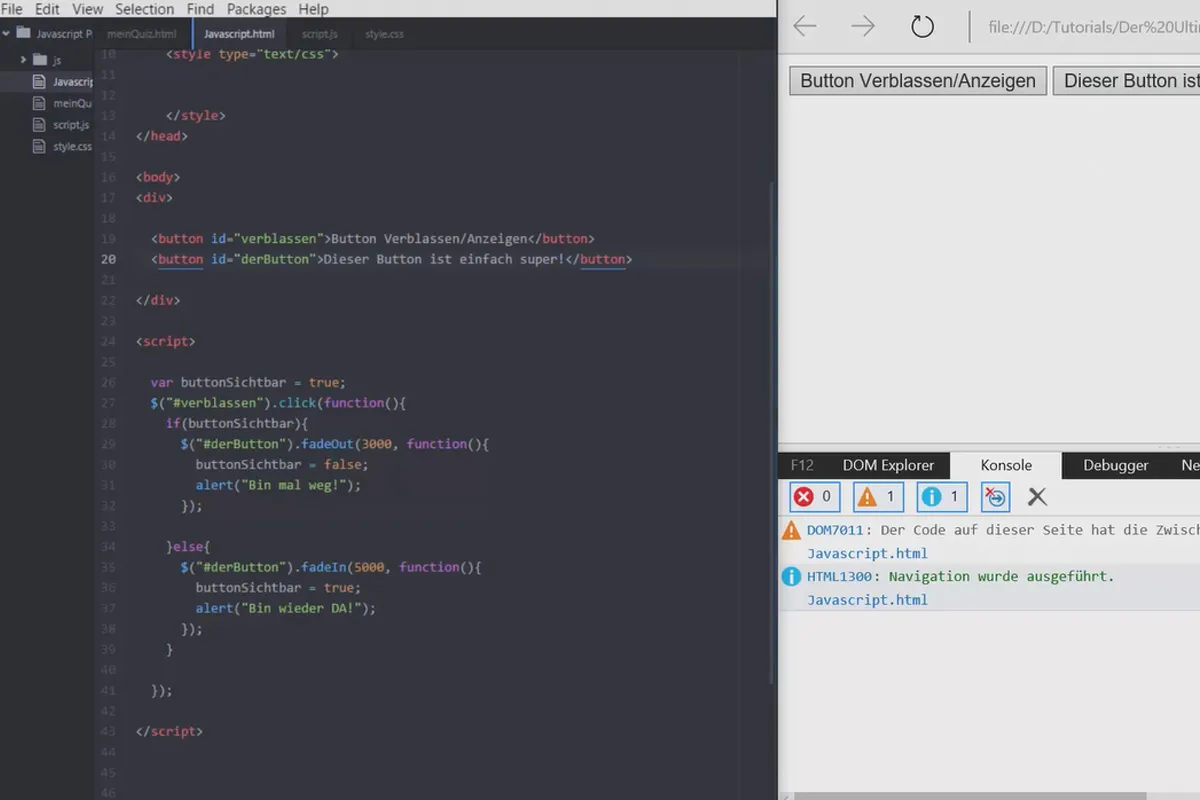Screen dimensions: 1200x800
Task: Toggle the warnings filter showing 1
Action: (878, 496)
